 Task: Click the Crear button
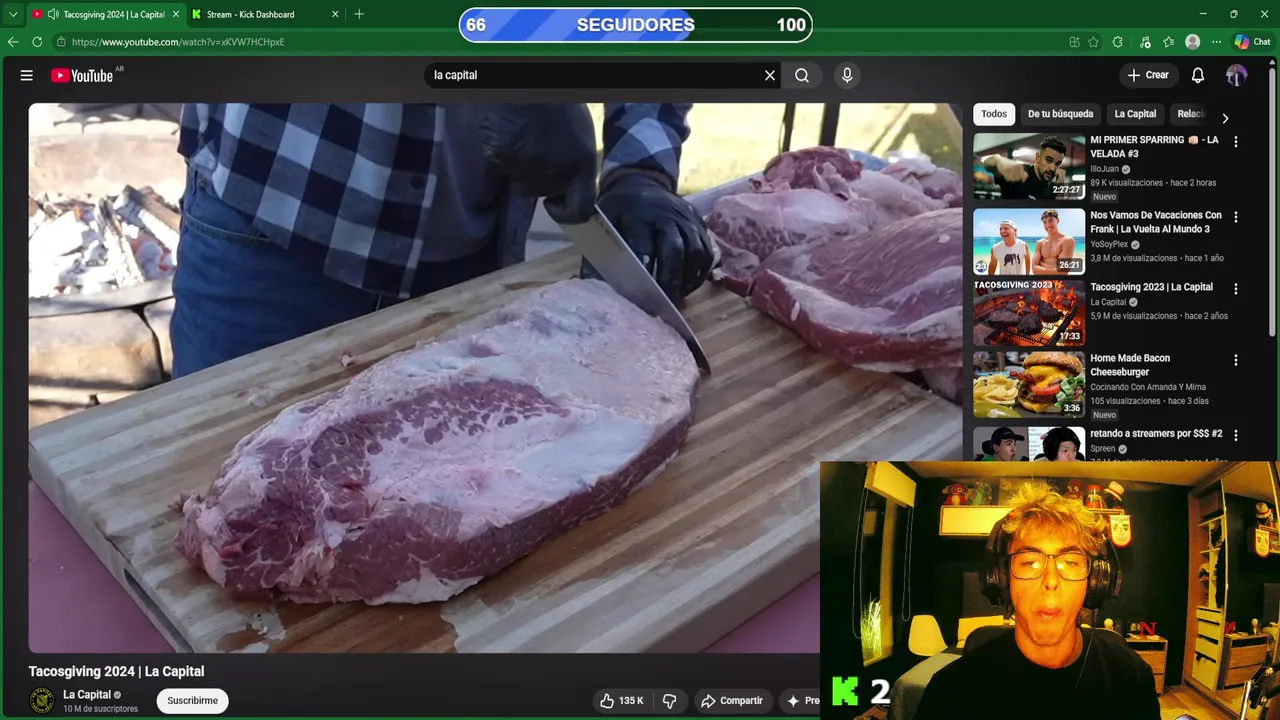(x=1148, y=75)
